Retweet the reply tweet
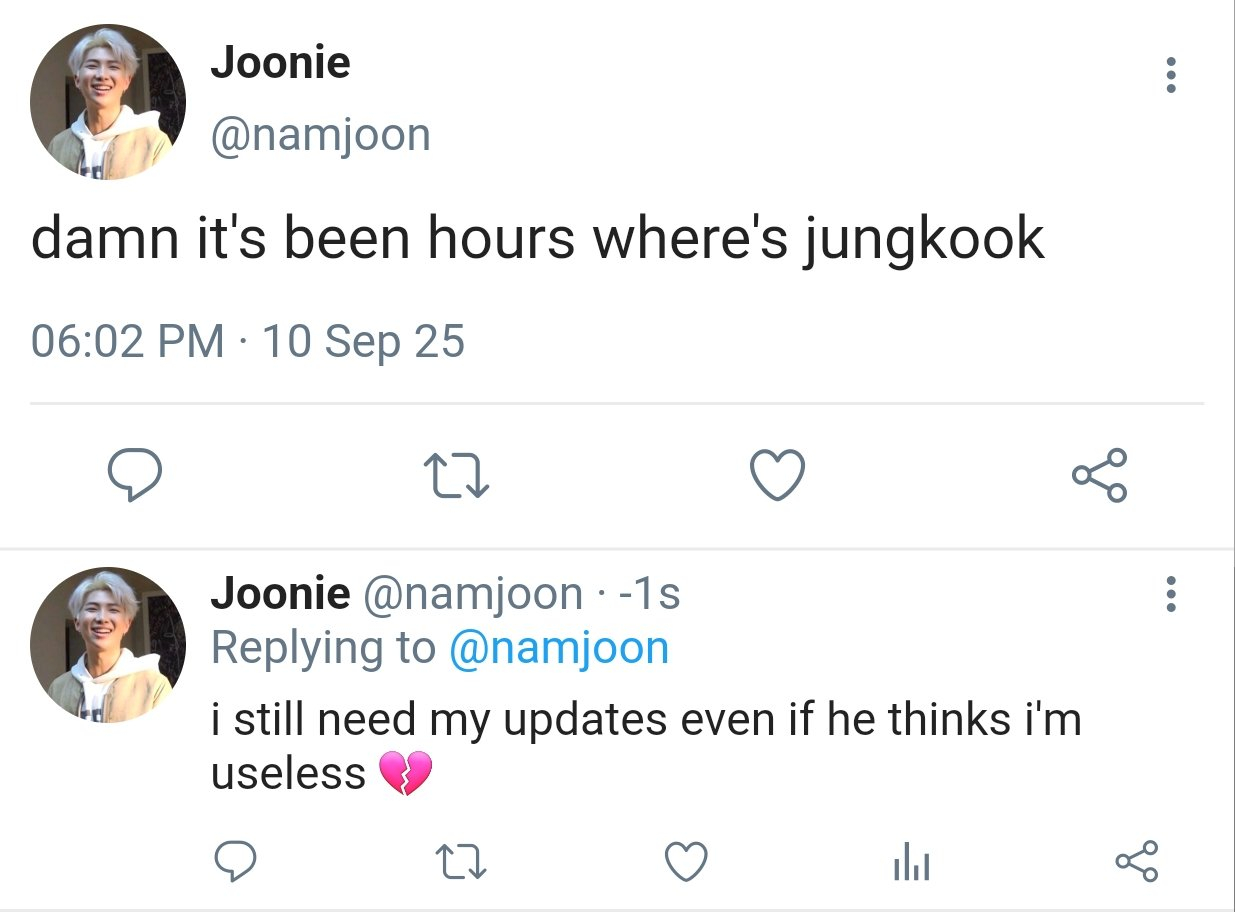The image size is (1235, 912). 461,860
